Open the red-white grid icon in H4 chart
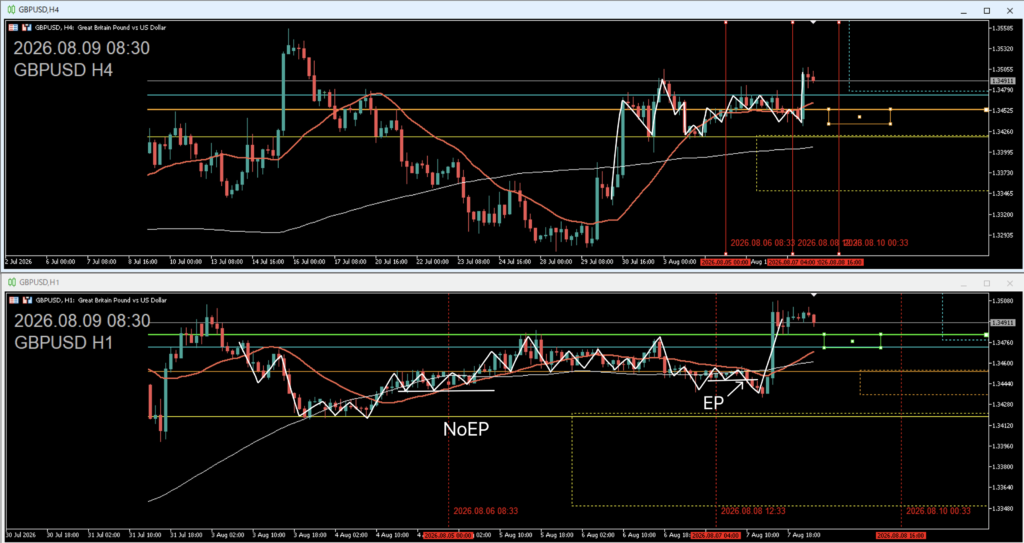The width and height of the screenshot is (1024, 543). [x=14, y=27]
